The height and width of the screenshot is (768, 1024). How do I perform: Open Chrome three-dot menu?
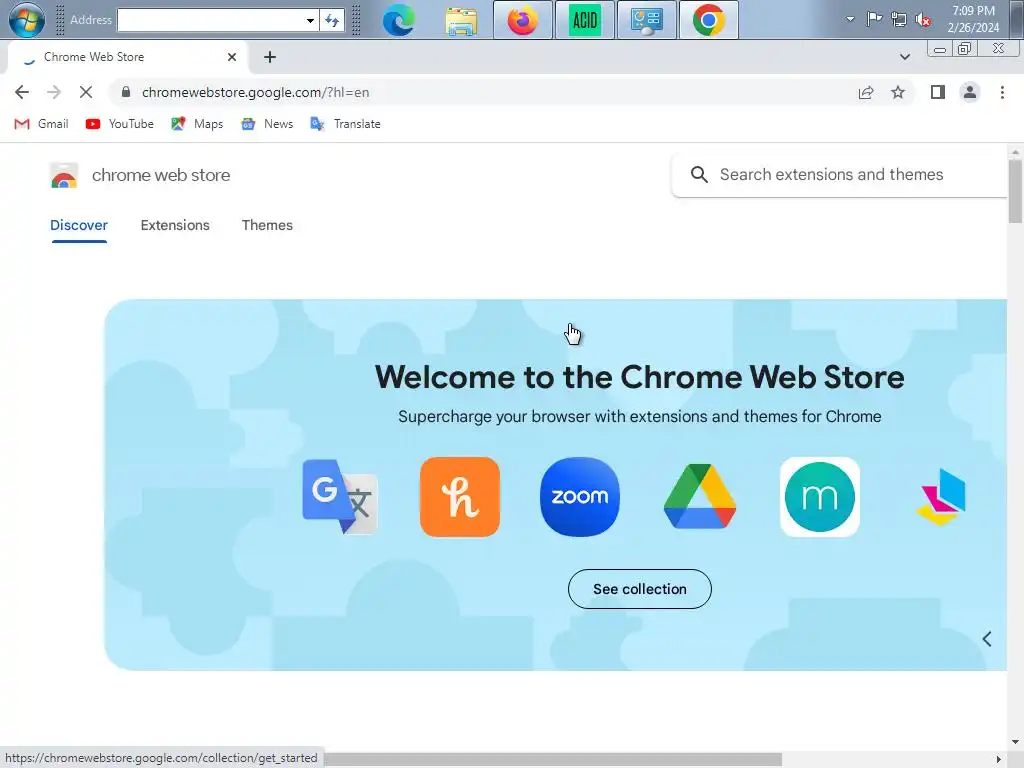tap(1002, 92)
